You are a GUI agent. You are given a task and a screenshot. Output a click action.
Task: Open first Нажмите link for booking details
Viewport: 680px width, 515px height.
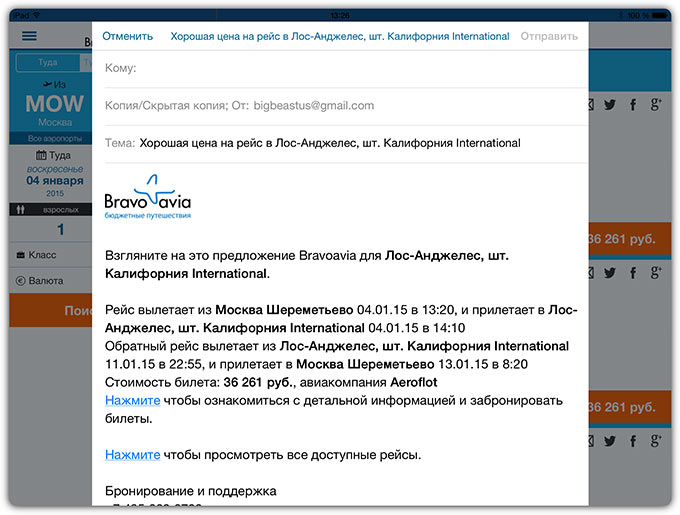(133, 401)
